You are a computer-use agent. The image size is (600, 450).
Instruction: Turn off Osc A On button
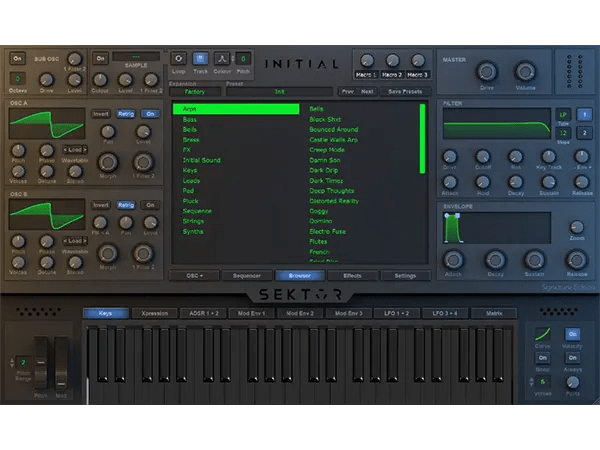click(x=150, y=114)
